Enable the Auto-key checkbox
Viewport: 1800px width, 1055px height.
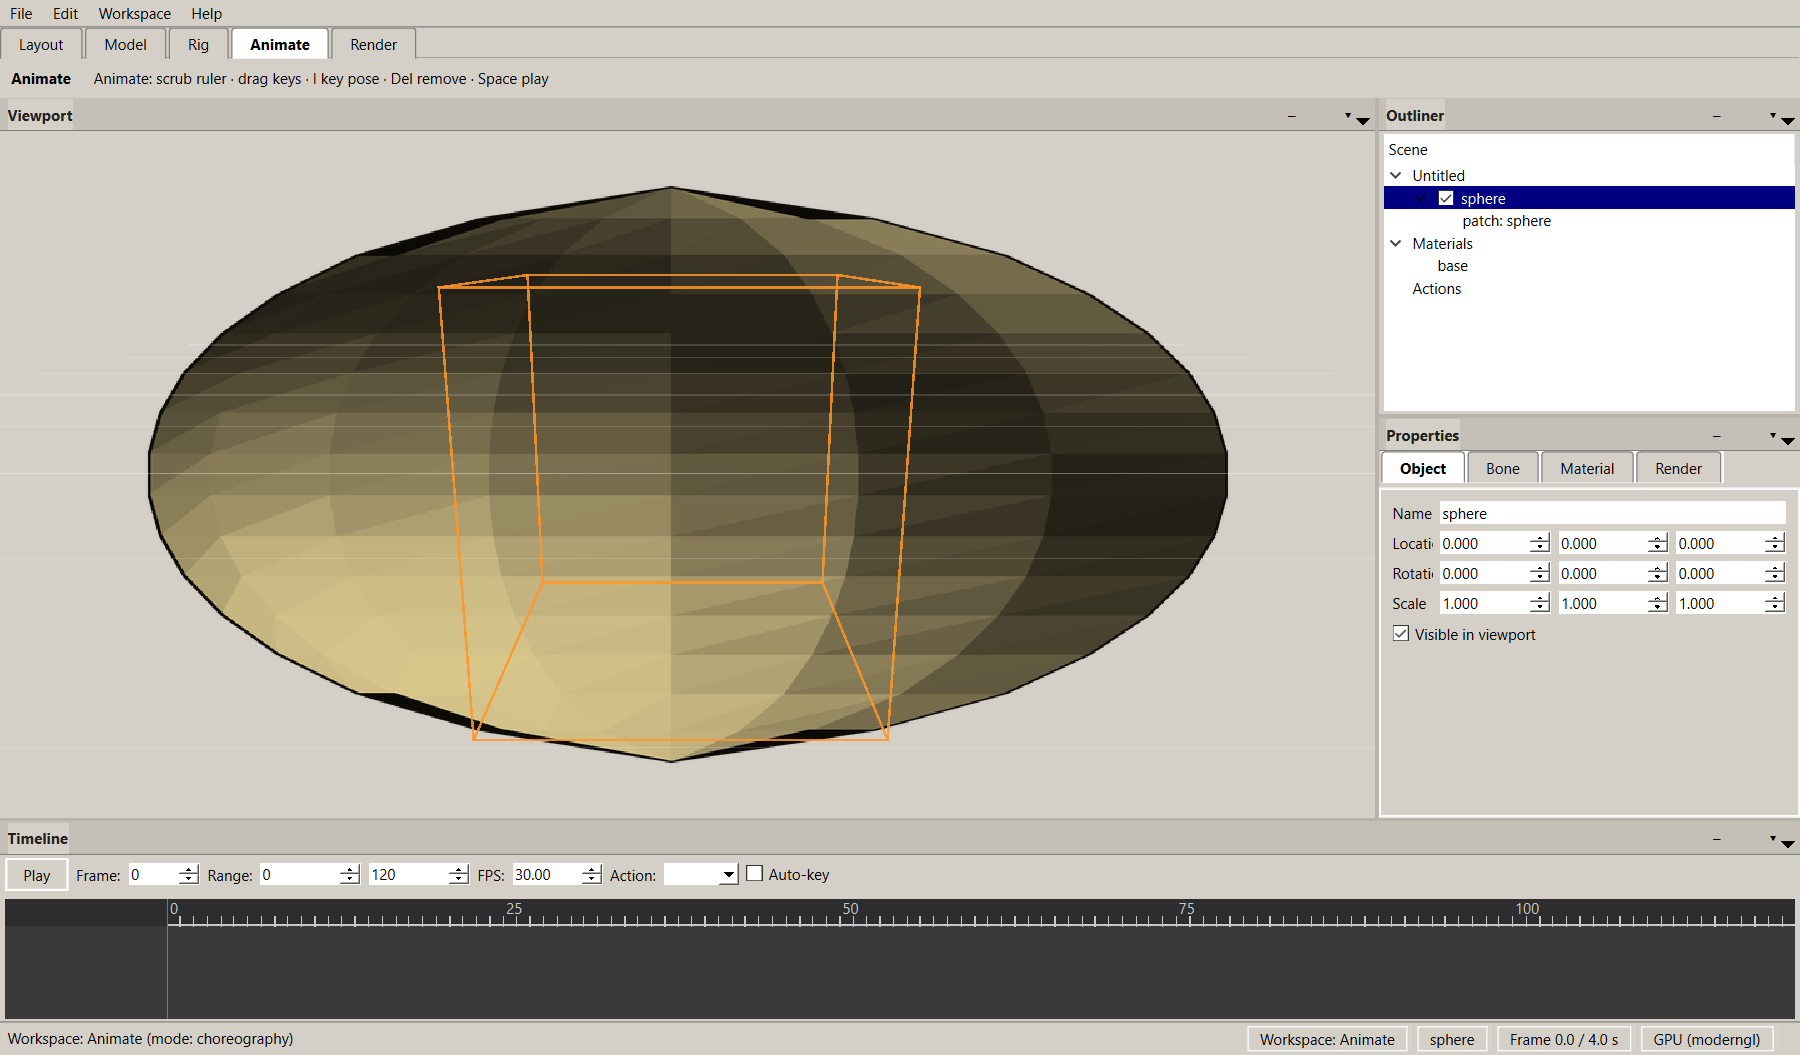tap(755, 873)
